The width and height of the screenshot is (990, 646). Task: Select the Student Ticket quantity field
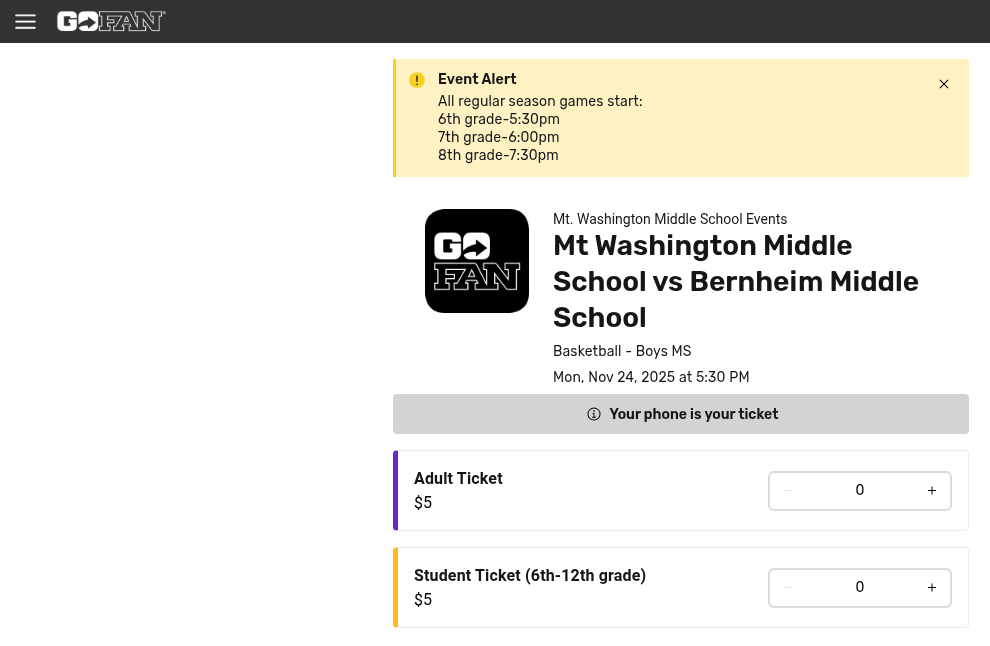[x=860, y=587]
